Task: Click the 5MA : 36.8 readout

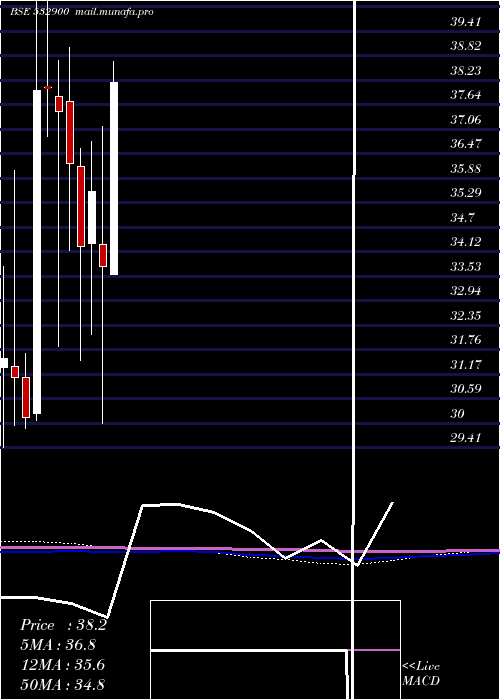Action: pyautogui.click(x=58, y=645)
